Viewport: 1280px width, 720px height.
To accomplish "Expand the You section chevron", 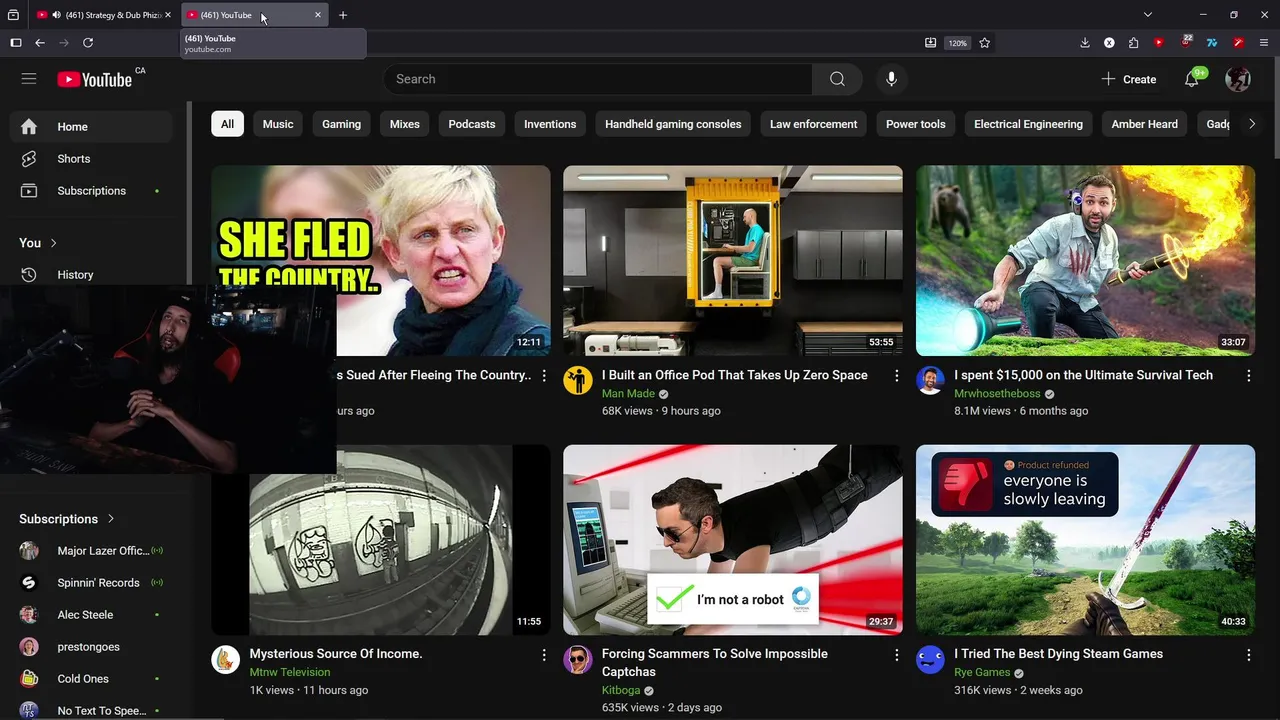I will point(53,243).
